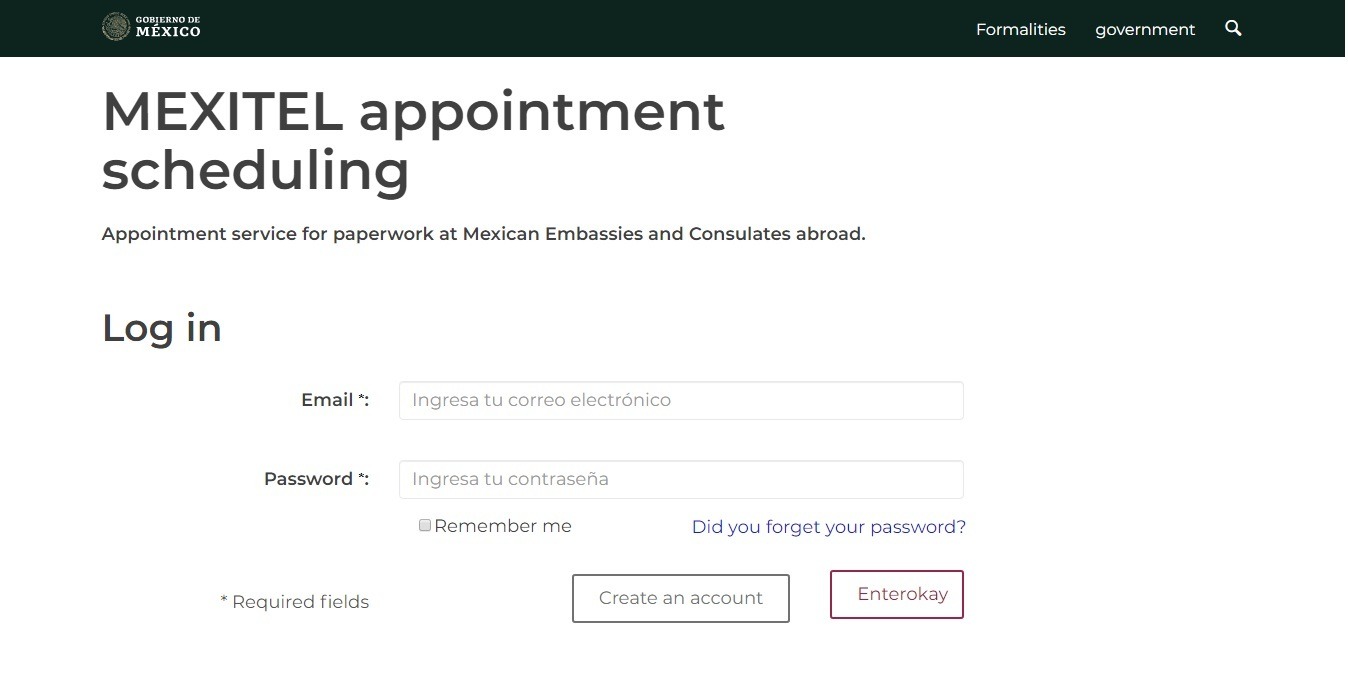Screen dimensions: 1348x696
Task: Focus the Email input field
Action: click(x=681, y=400)
